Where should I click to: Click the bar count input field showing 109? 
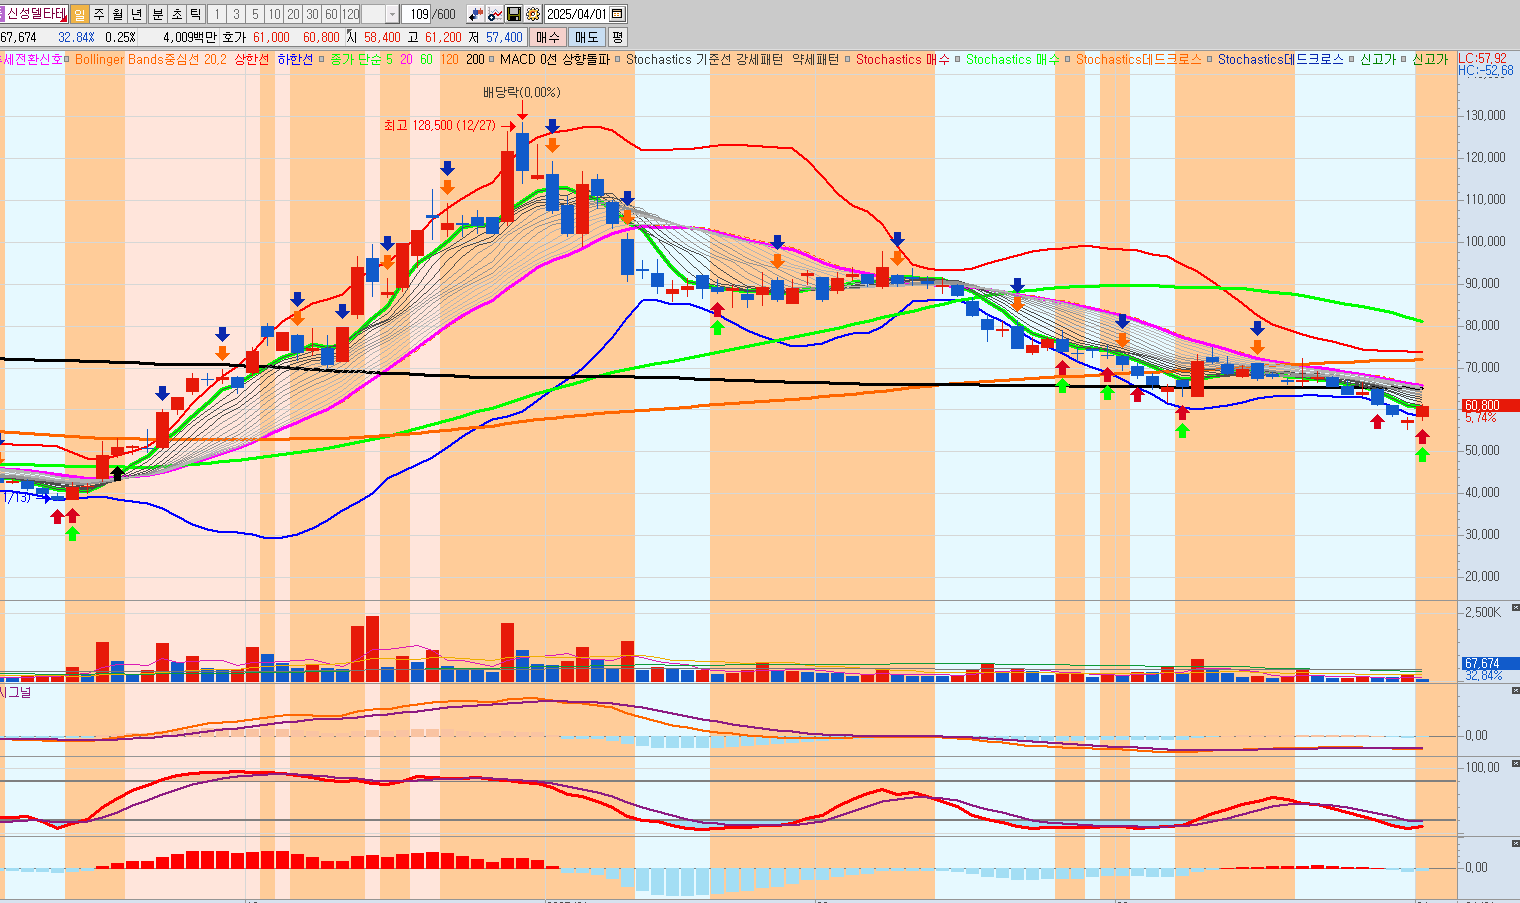click(x=416, y=14)
